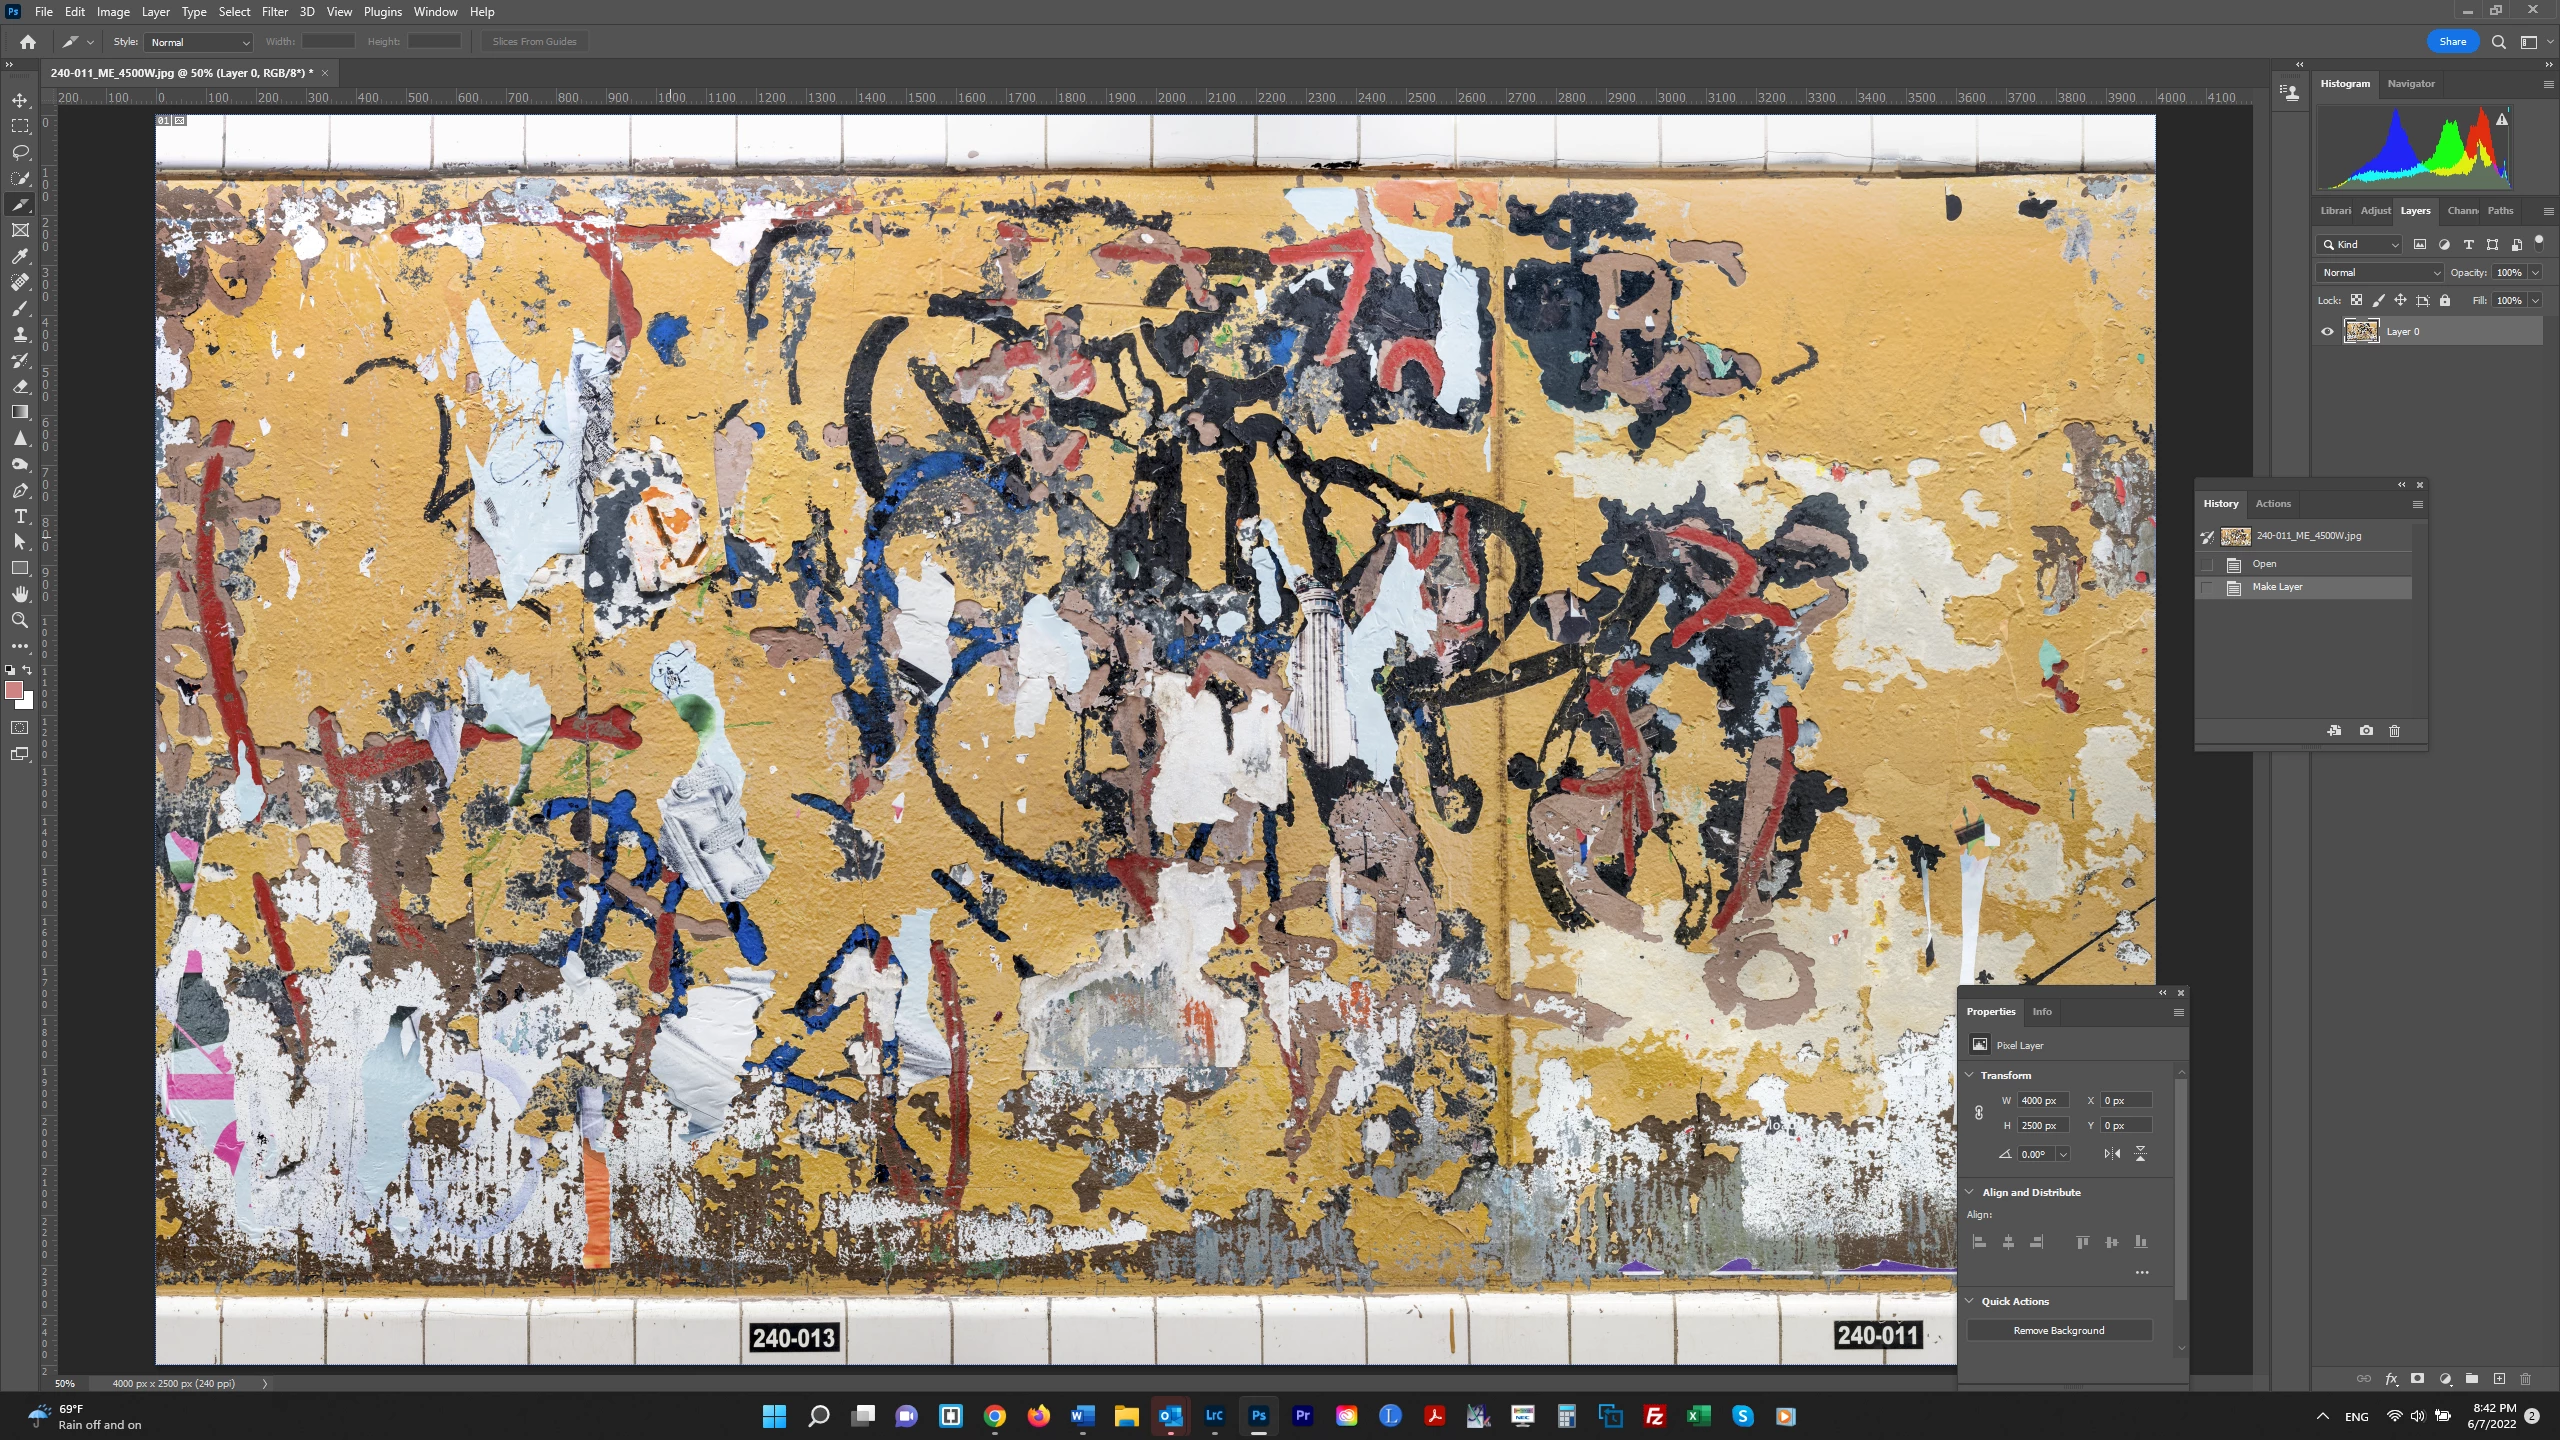Viewport: 2560px width, 1440px height.
Task: Switch to the Navigator tab
Action: pyautogui.click(x=2410, y=84)
